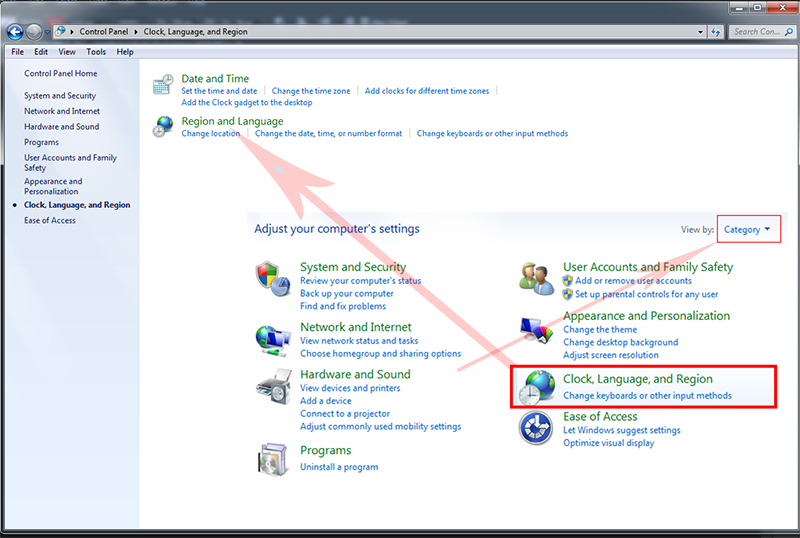The height and width of the screenshot is (538, 800).
Task: Click the Forward navigation arrow button
Action: tap(34, 32)
